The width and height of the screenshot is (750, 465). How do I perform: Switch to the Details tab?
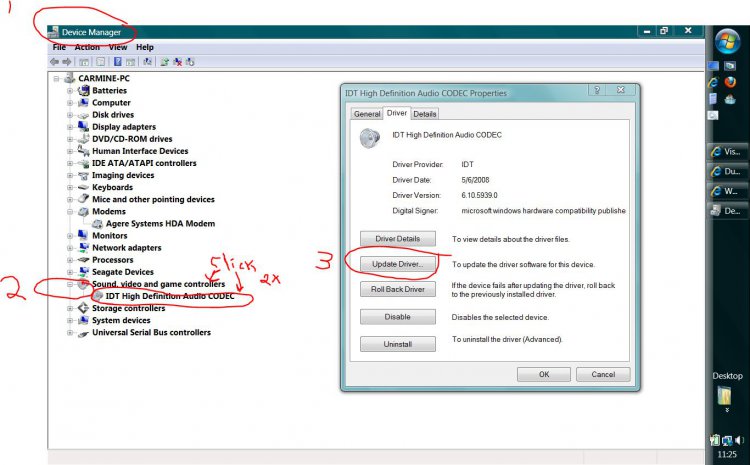click(x=425, y=114)
